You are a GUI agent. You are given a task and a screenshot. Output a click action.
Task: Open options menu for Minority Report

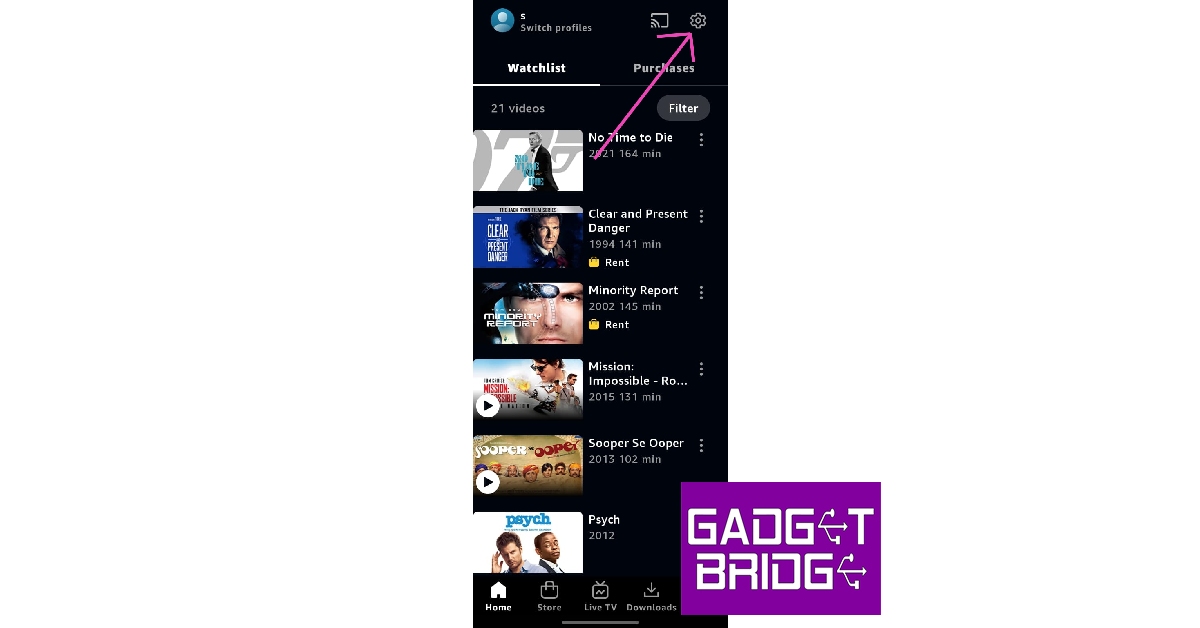pos(701,292)
